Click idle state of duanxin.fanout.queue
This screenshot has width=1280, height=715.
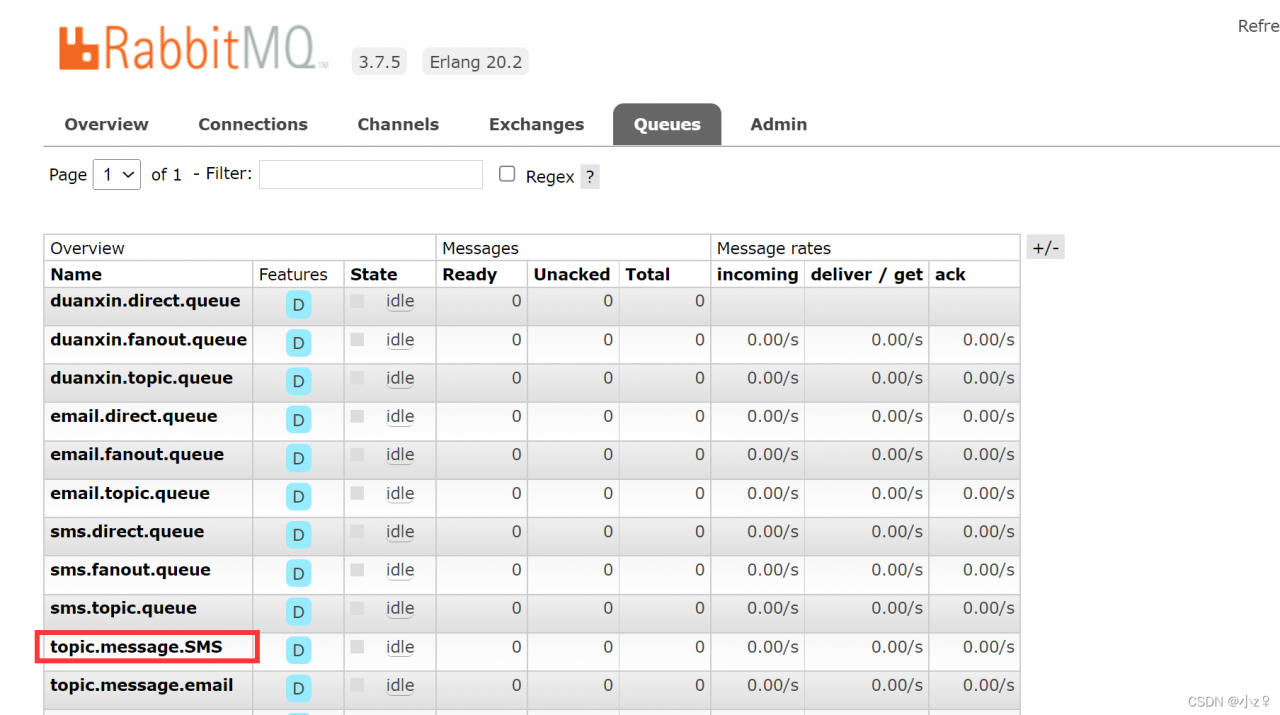click(400, 340)
